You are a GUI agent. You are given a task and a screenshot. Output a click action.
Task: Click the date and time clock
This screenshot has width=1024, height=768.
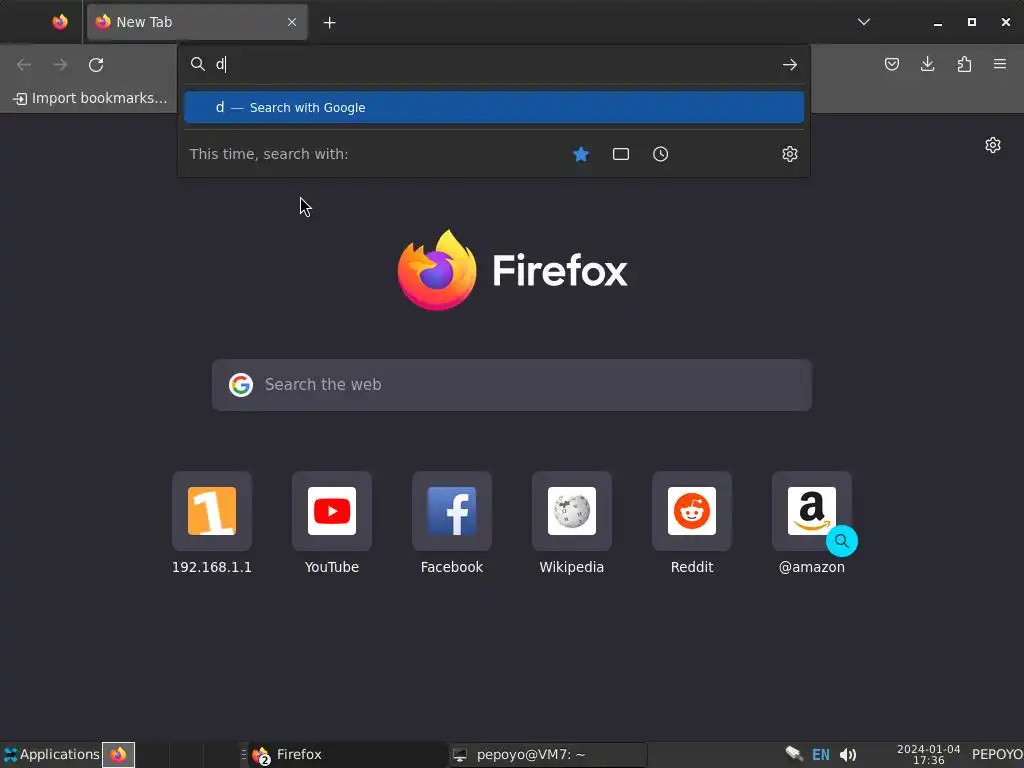[x=929, y=755]
